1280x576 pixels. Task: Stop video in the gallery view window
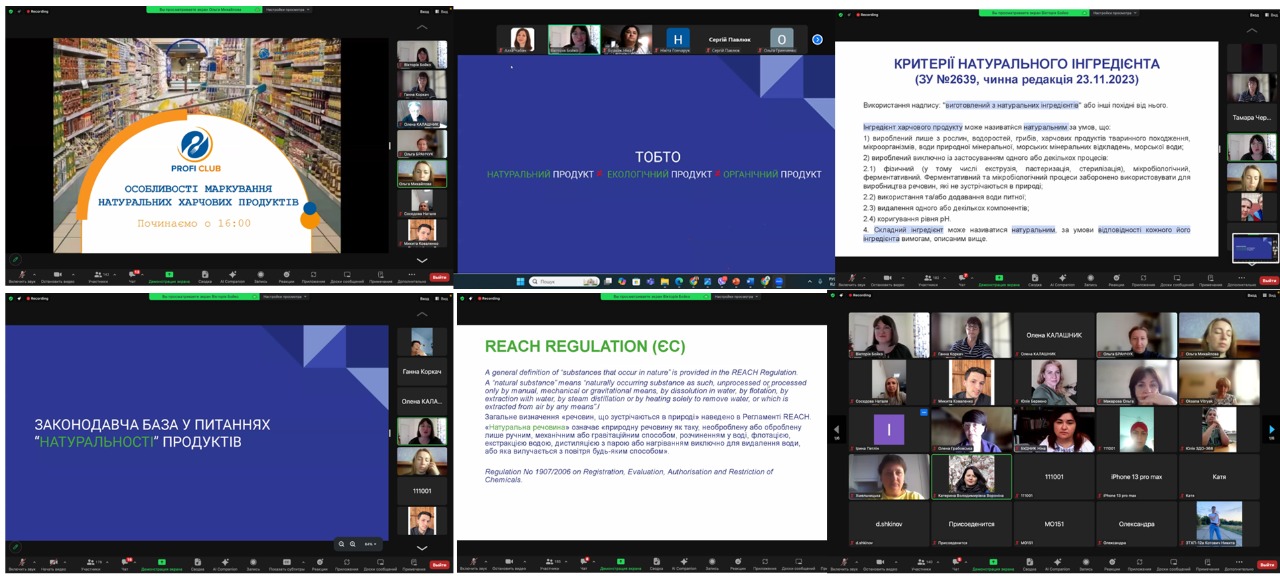point(880,565)
